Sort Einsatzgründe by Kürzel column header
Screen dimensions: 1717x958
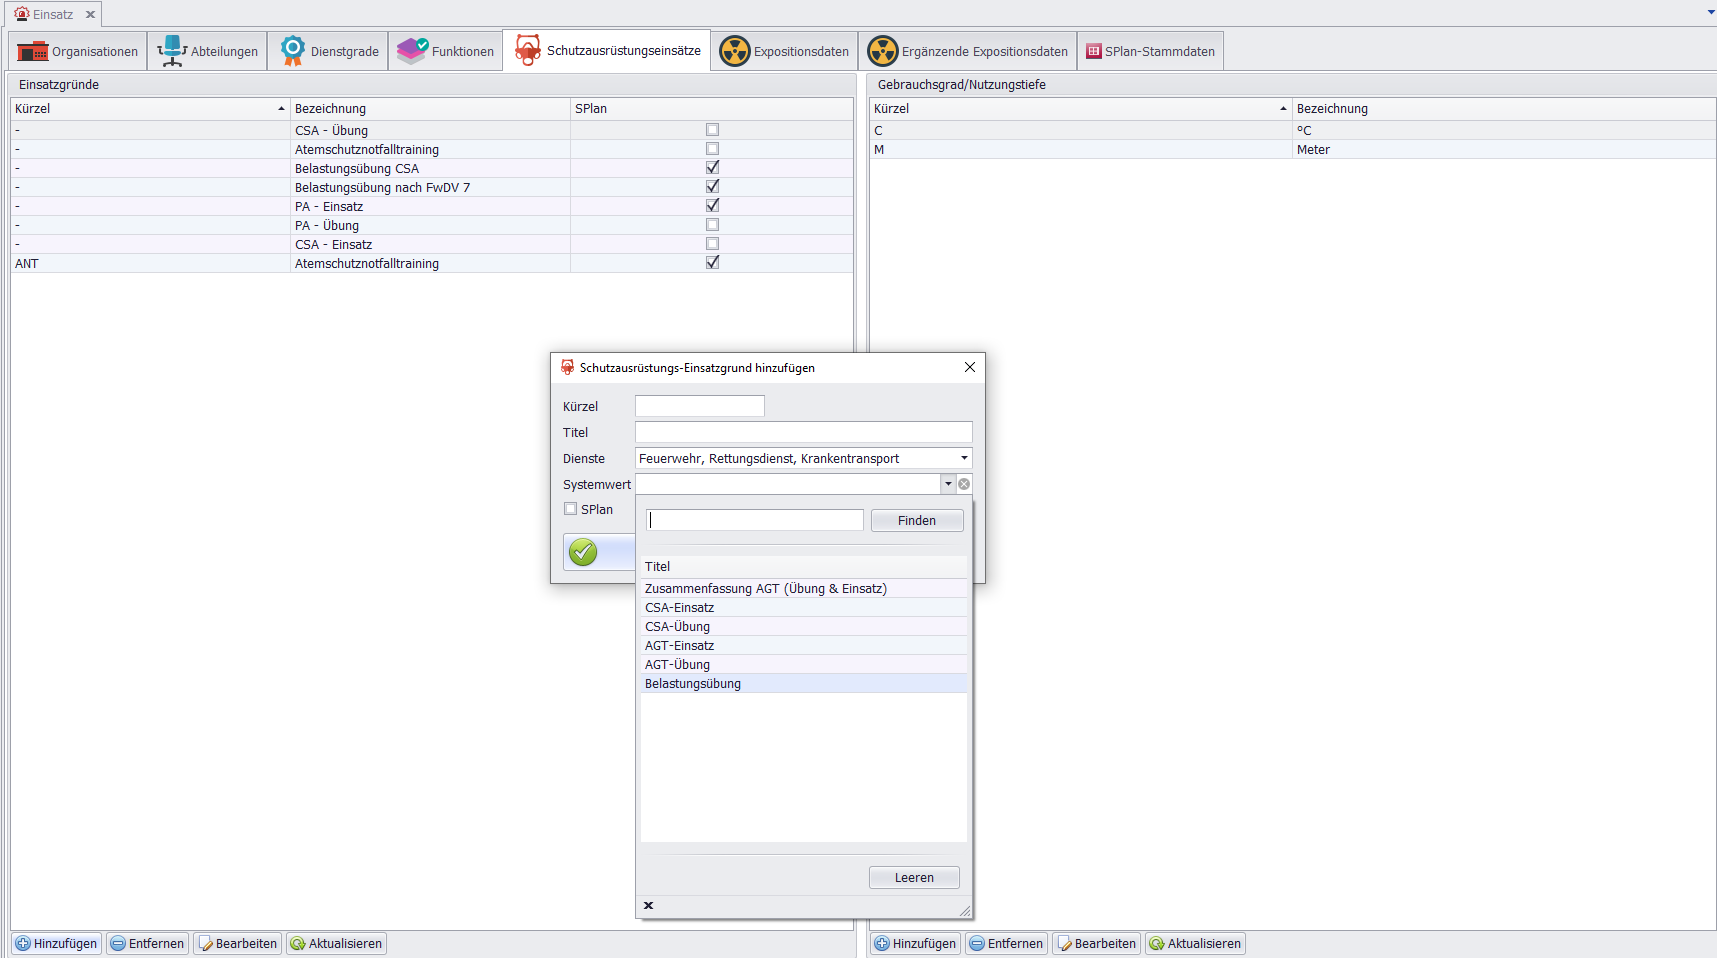(150, 109)
